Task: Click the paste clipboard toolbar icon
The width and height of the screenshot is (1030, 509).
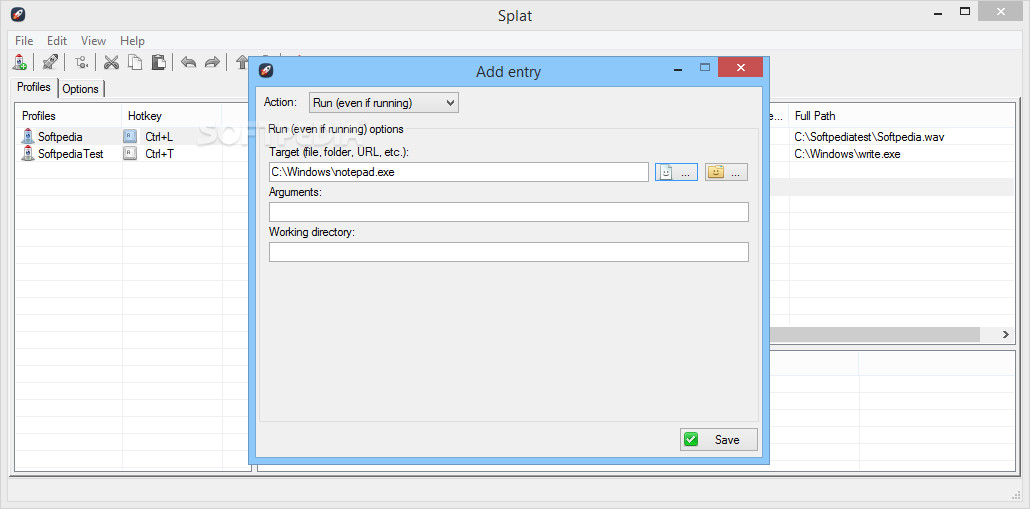Action: point(158,62)
